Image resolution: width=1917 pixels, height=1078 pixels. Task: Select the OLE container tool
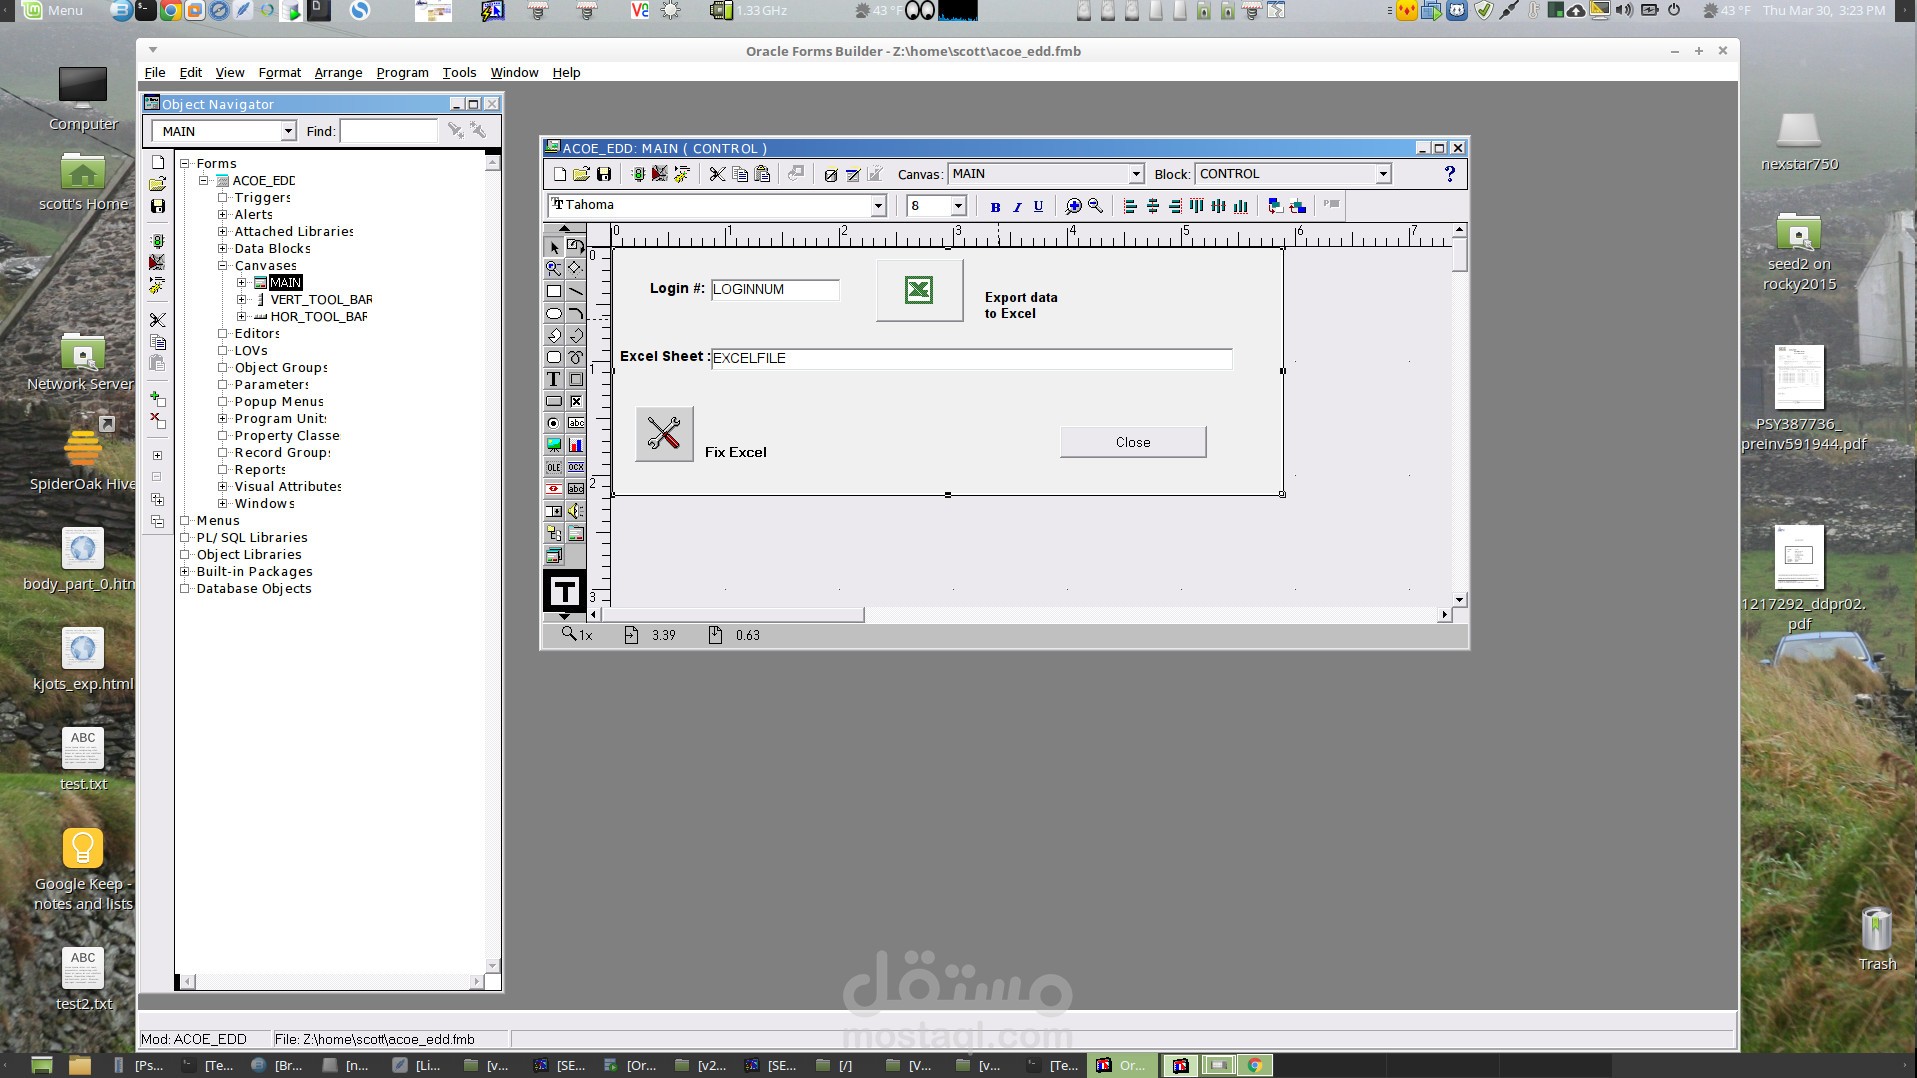[554, 467]
